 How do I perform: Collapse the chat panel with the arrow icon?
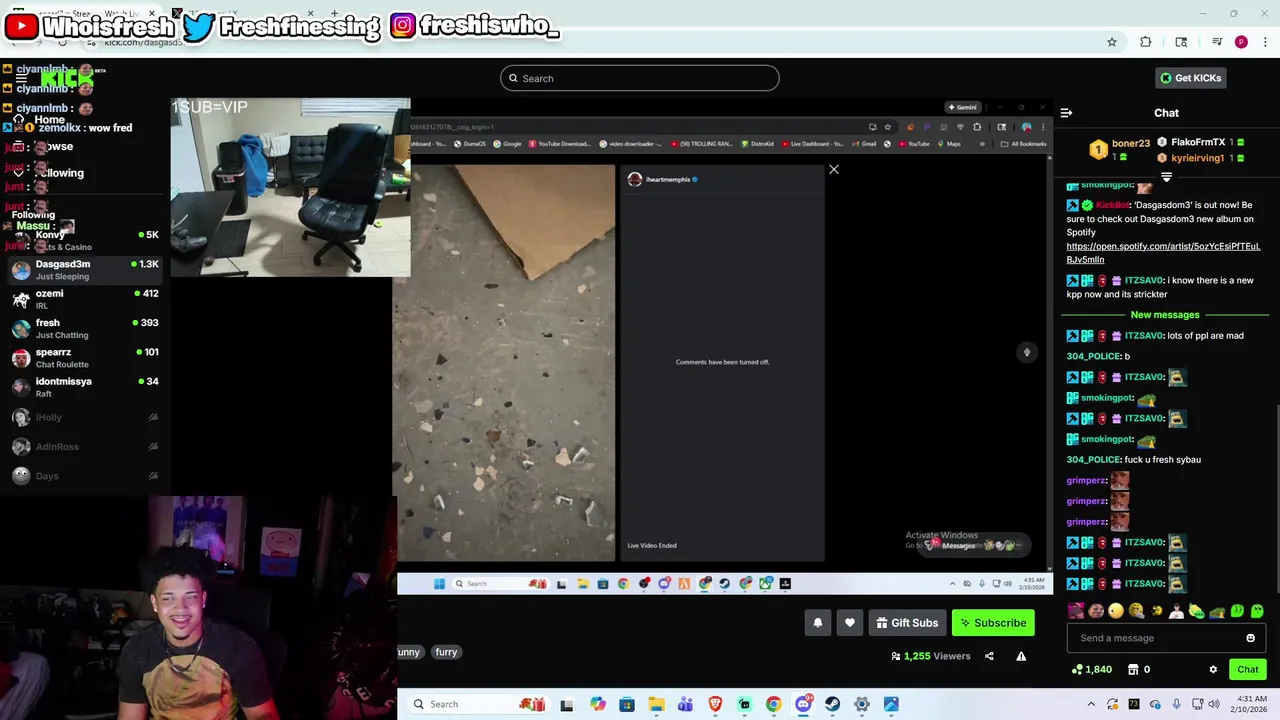(x=1066, y=113)
